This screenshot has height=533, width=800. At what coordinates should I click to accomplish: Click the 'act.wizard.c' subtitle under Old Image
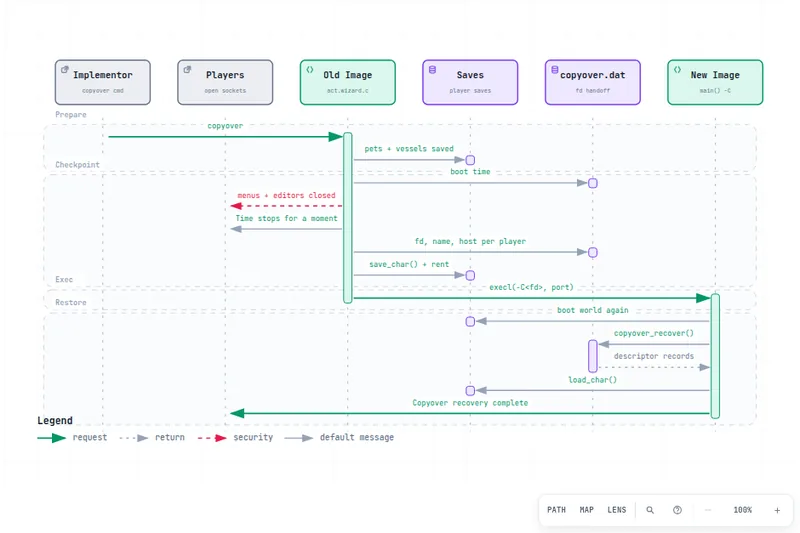click(x=347, y=90)
